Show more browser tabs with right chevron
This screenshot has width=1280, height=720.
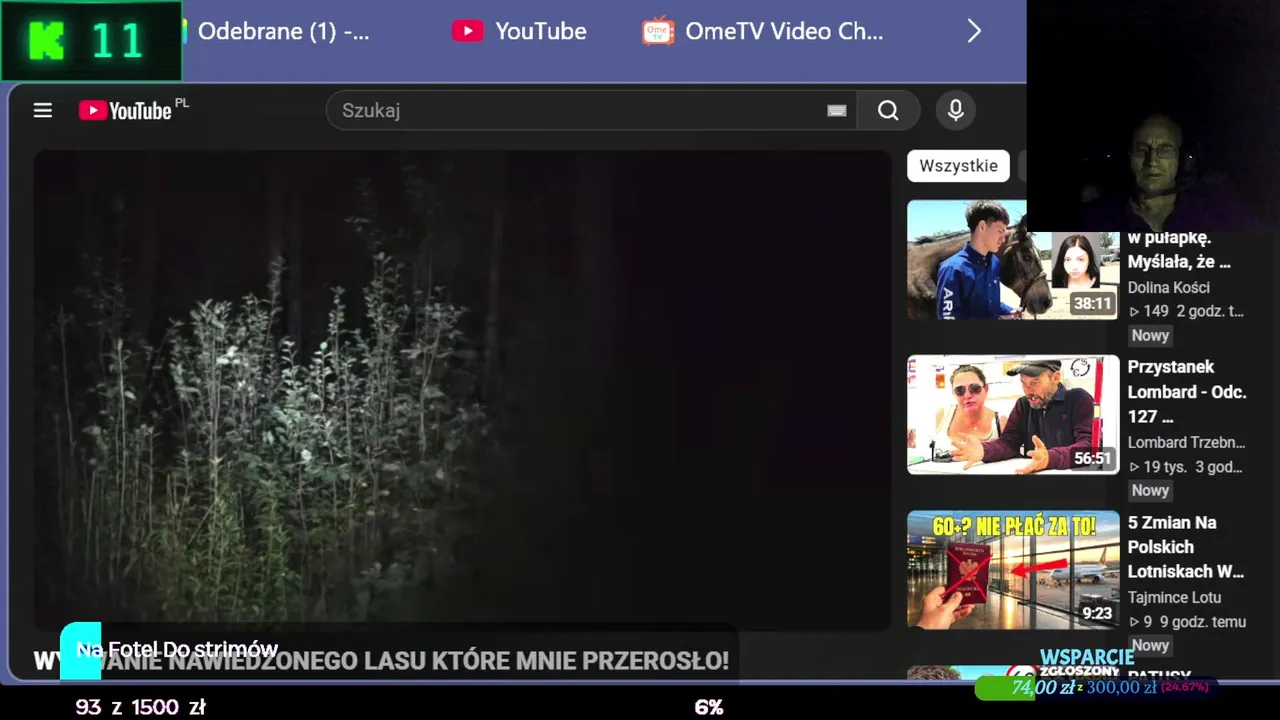tap(974, 31)
